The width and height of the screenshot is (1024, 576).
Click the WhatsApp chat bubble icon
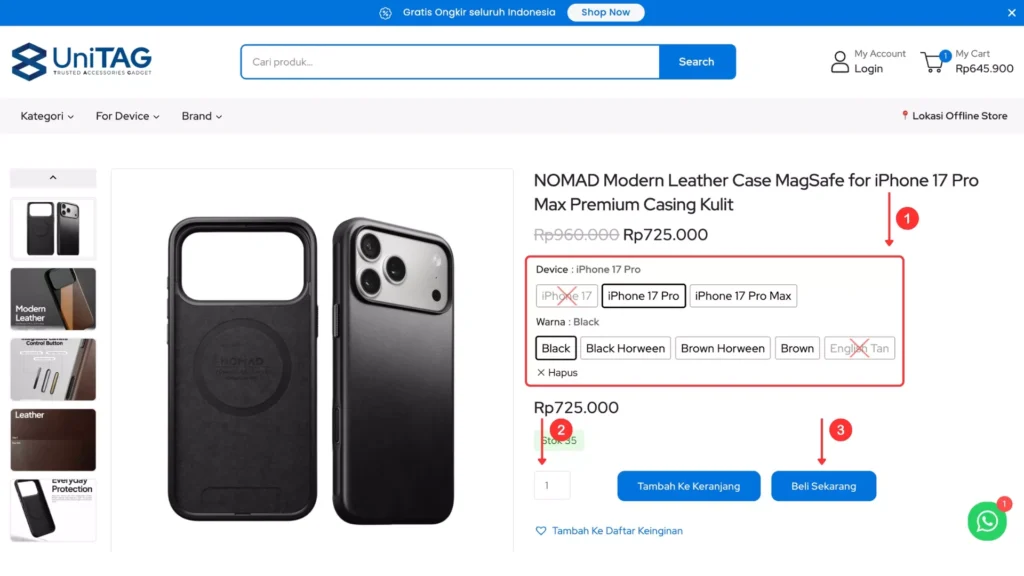pyautogui.click(x=986, y=521)
